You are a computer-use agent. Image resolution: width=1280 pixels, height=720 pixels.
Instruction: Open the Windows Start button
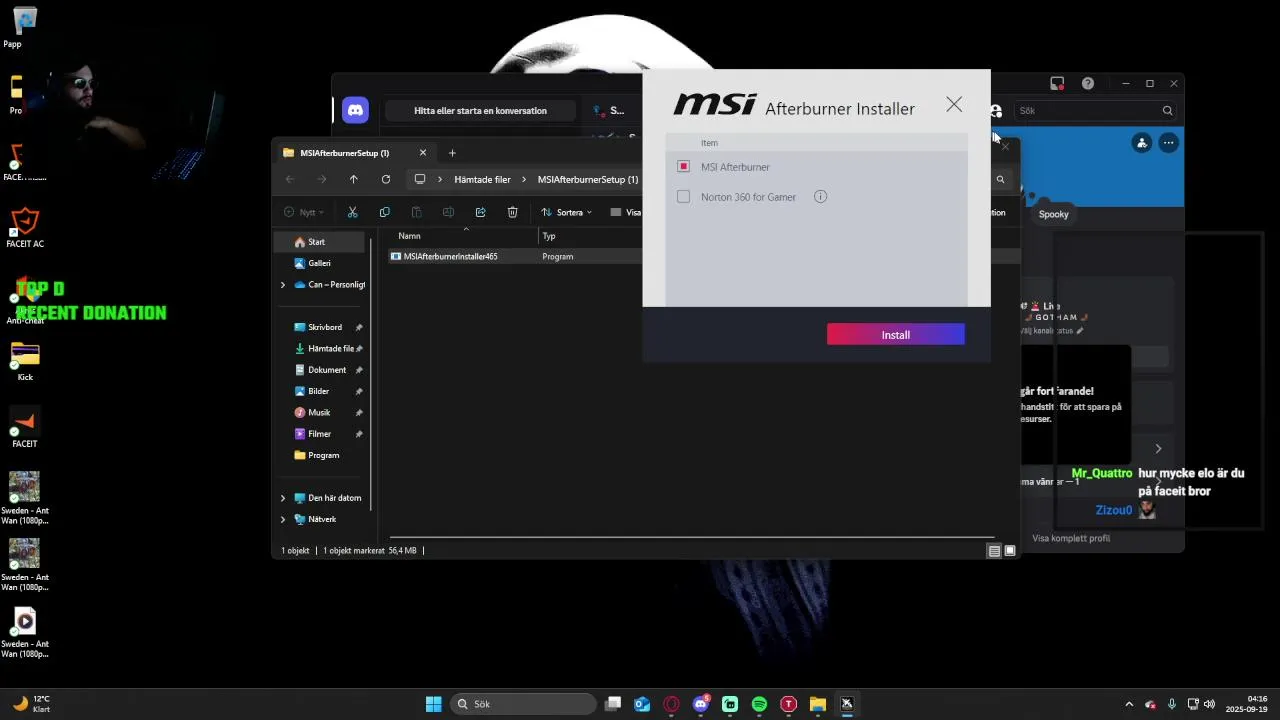click(x=433, y=704)
